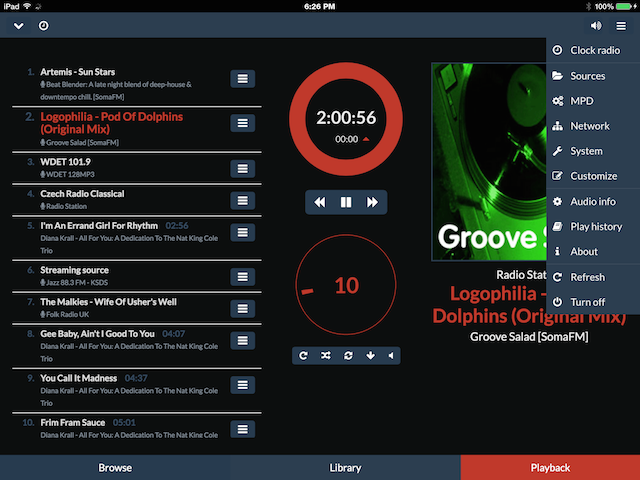Tap the speaker volume icon in the top bar
The height and width of the screenshot is (480, 640).
pos(596,26)
